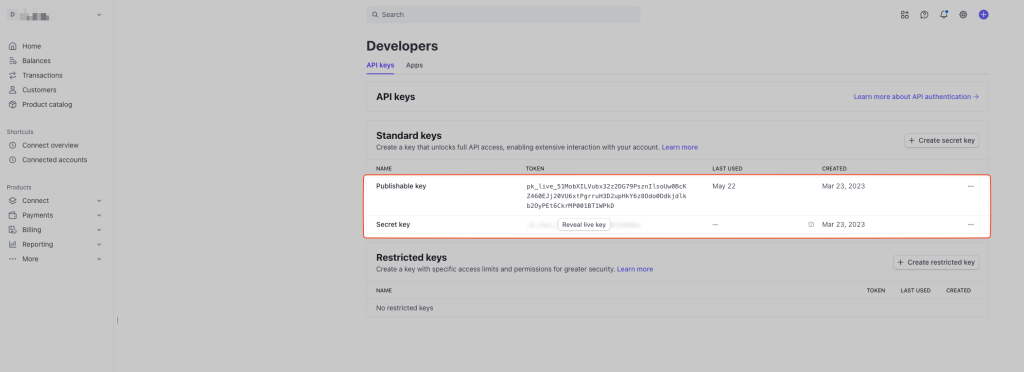Open the overflow menu for Secret key
The image size is (1024, 372).
(970, 225)
